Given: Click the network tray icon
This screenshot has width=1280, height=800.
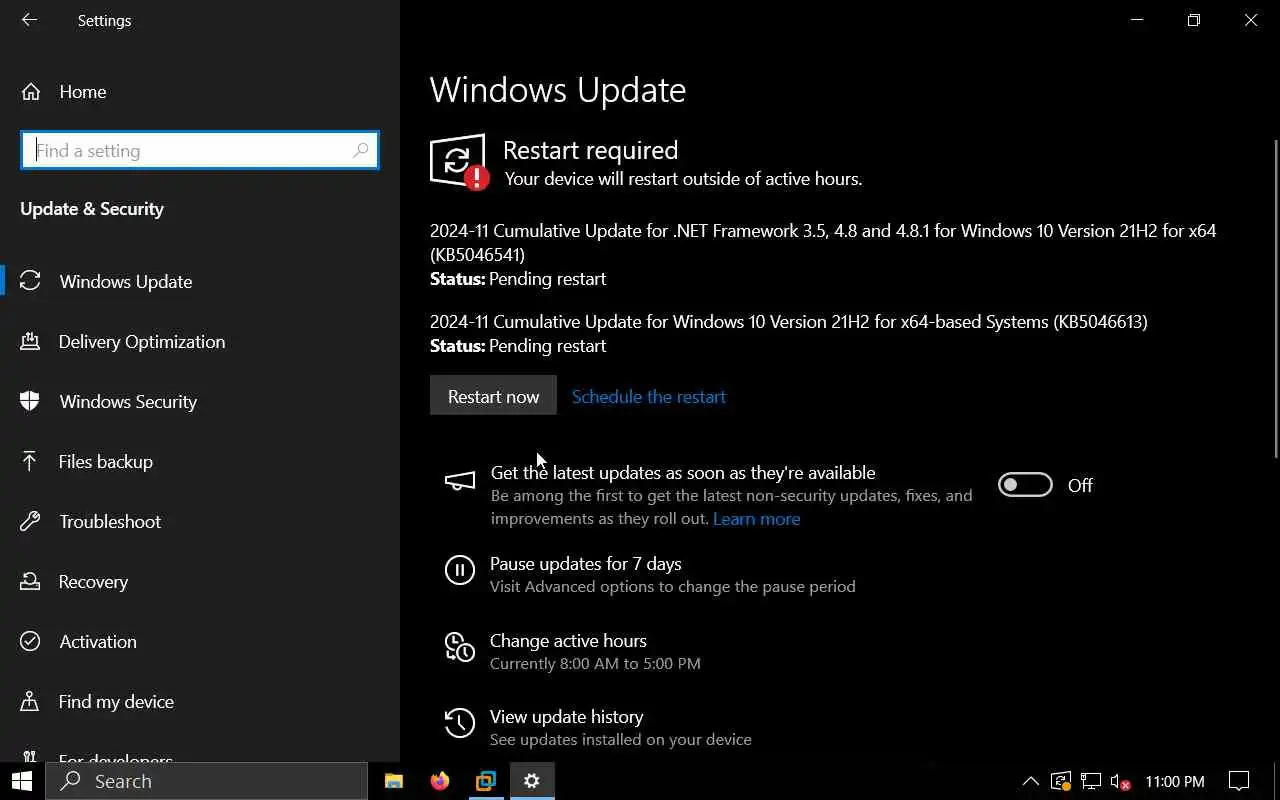Looking at the screenshot, I should (1091, 781).
